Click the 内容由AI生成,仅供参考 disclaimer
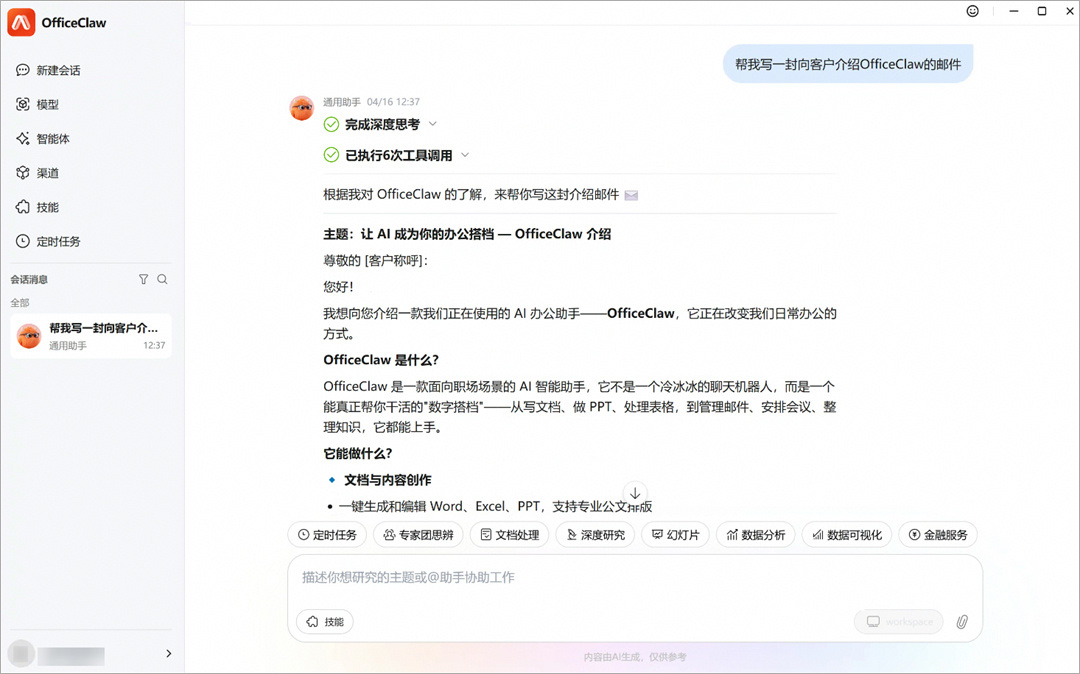Viewport: 1080px width, 674px height. pos(635,657)
